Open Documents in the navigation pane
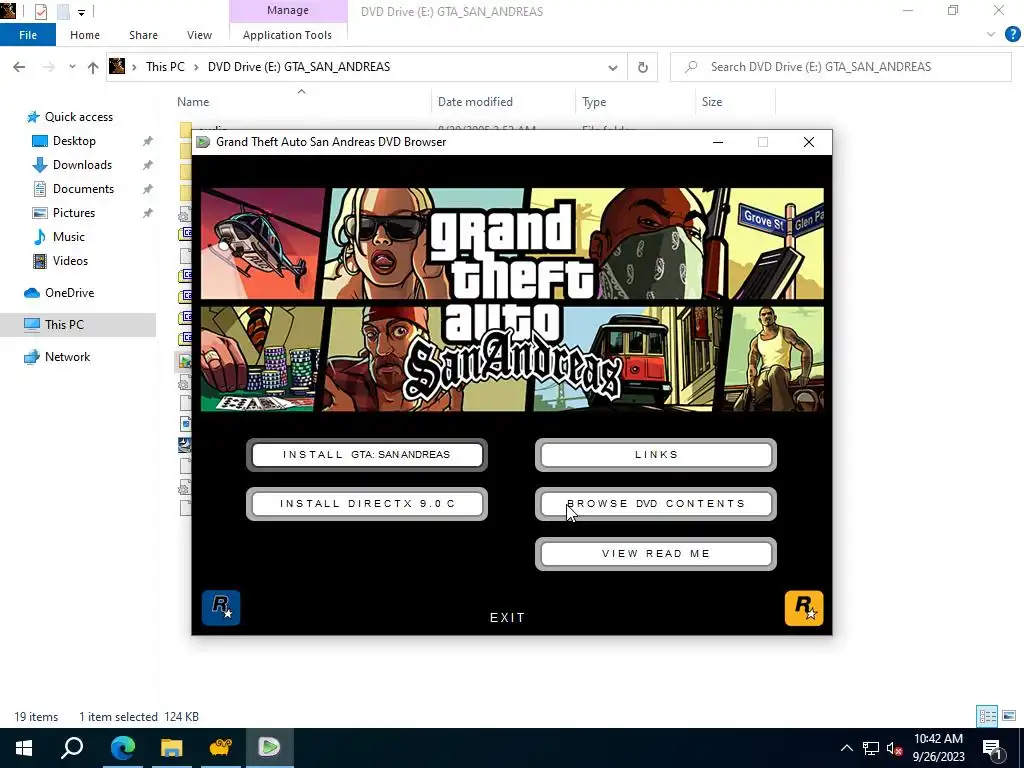Image resolution: width=1024 pixels, height=768 pixels. point(83,189)
